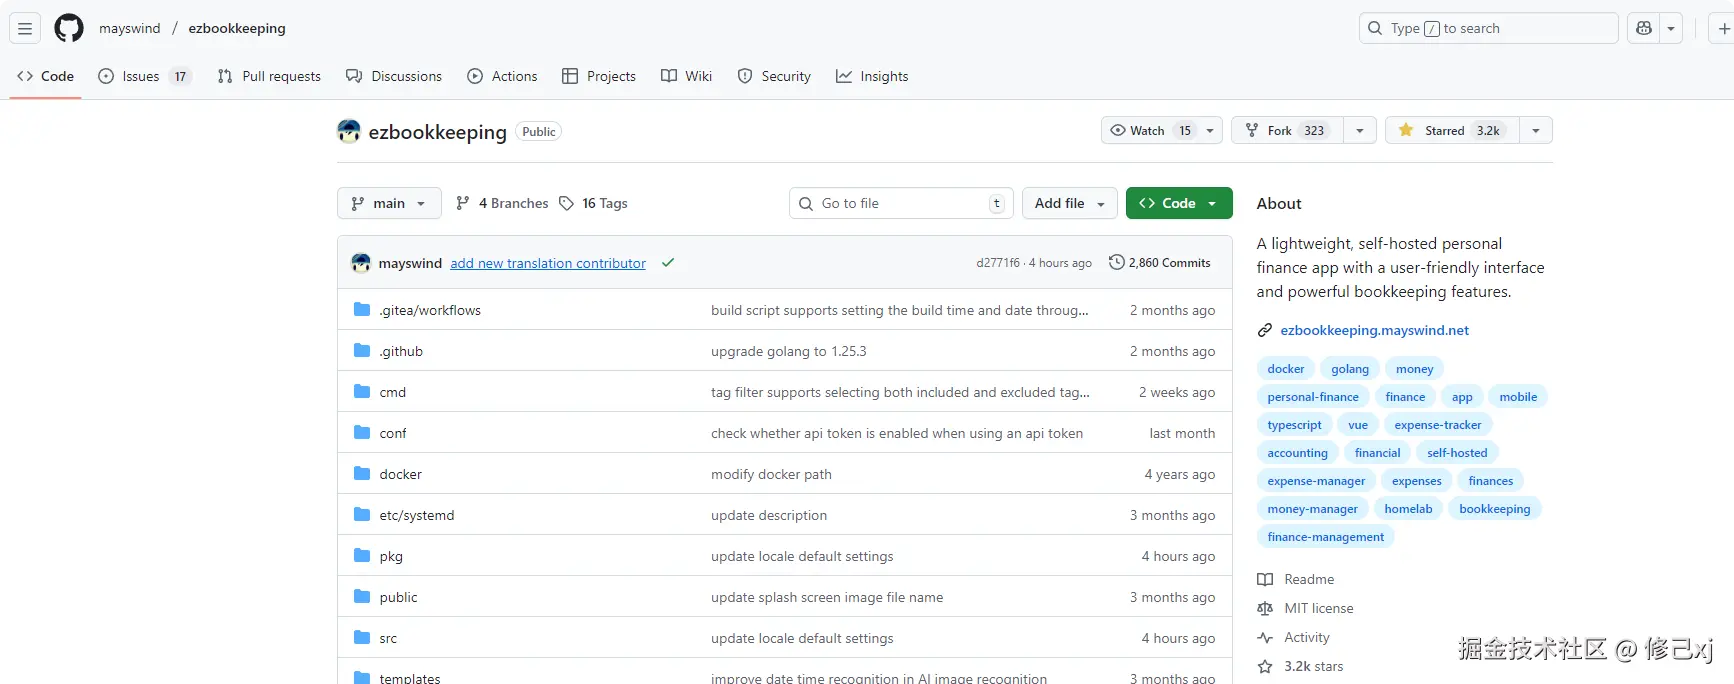
Task: Open the green Code dropdown
Action: coord(1178,203)
